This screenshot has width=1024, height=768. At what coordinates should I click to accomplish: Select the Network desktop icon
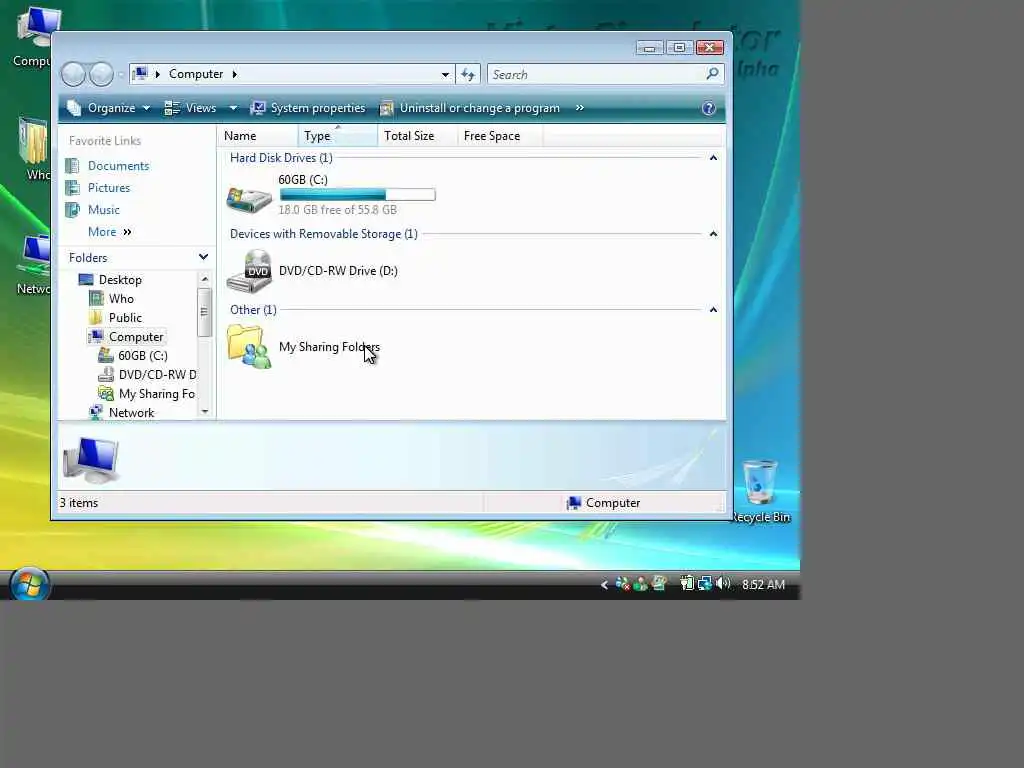pyautogui.click(x=33, y=264)
